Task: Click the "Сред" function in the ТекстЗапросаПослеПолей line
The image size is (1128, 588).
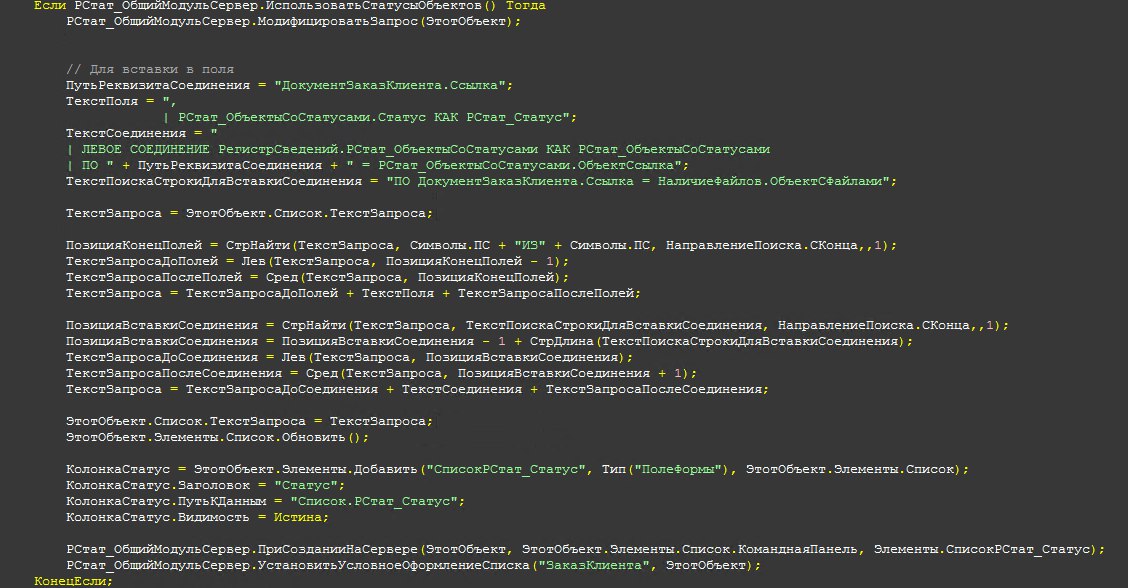Action: (281, 277)
